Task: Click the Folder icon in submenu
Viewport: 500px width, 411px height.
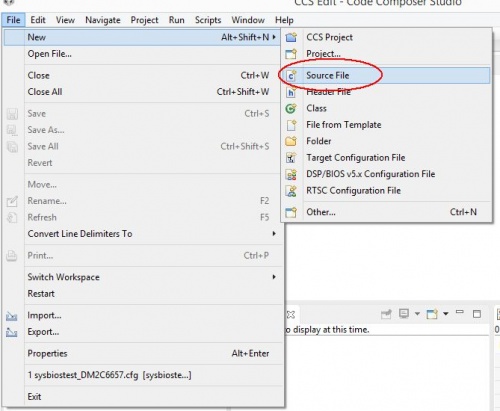Action: (x=291, y=141)
